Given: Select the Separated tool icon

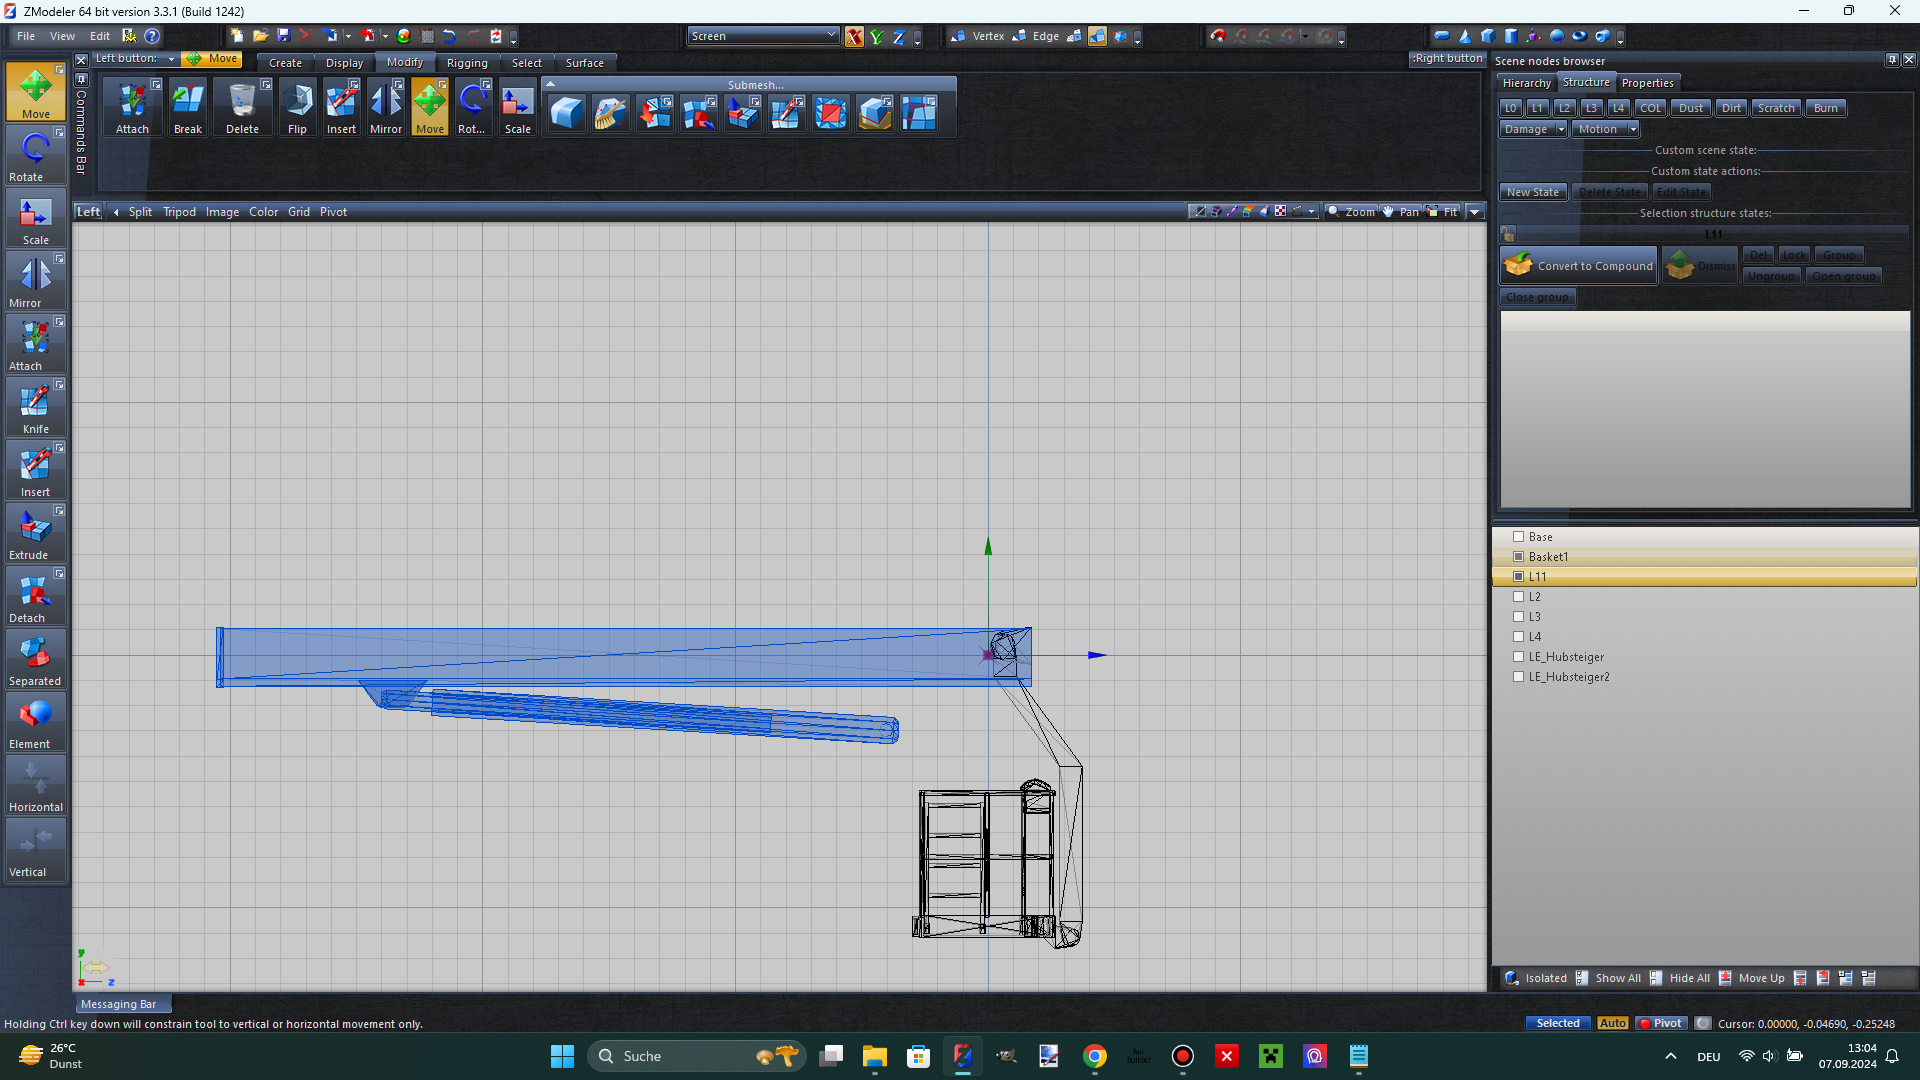Looking at the screenshot, I should point(35,659).
